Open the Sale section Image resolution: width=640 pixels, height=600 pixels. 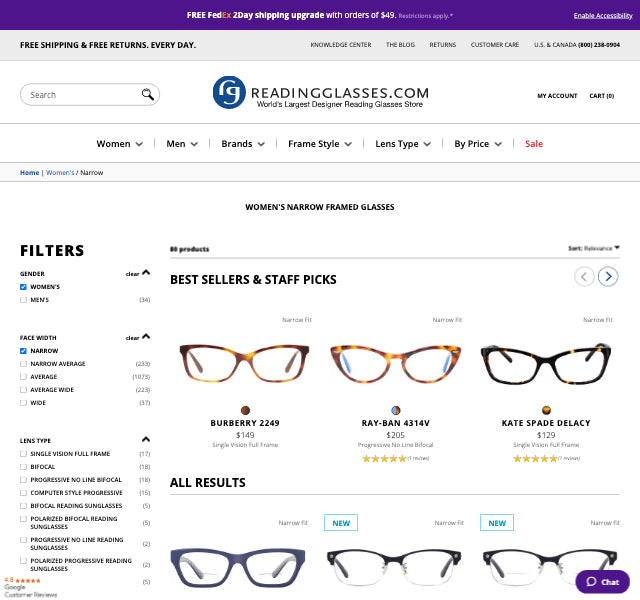tap(534, 144)
